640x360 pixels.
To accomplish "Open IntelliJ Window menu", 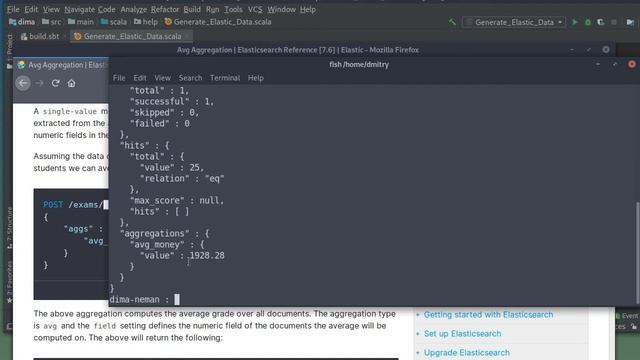I will (281, 9).
